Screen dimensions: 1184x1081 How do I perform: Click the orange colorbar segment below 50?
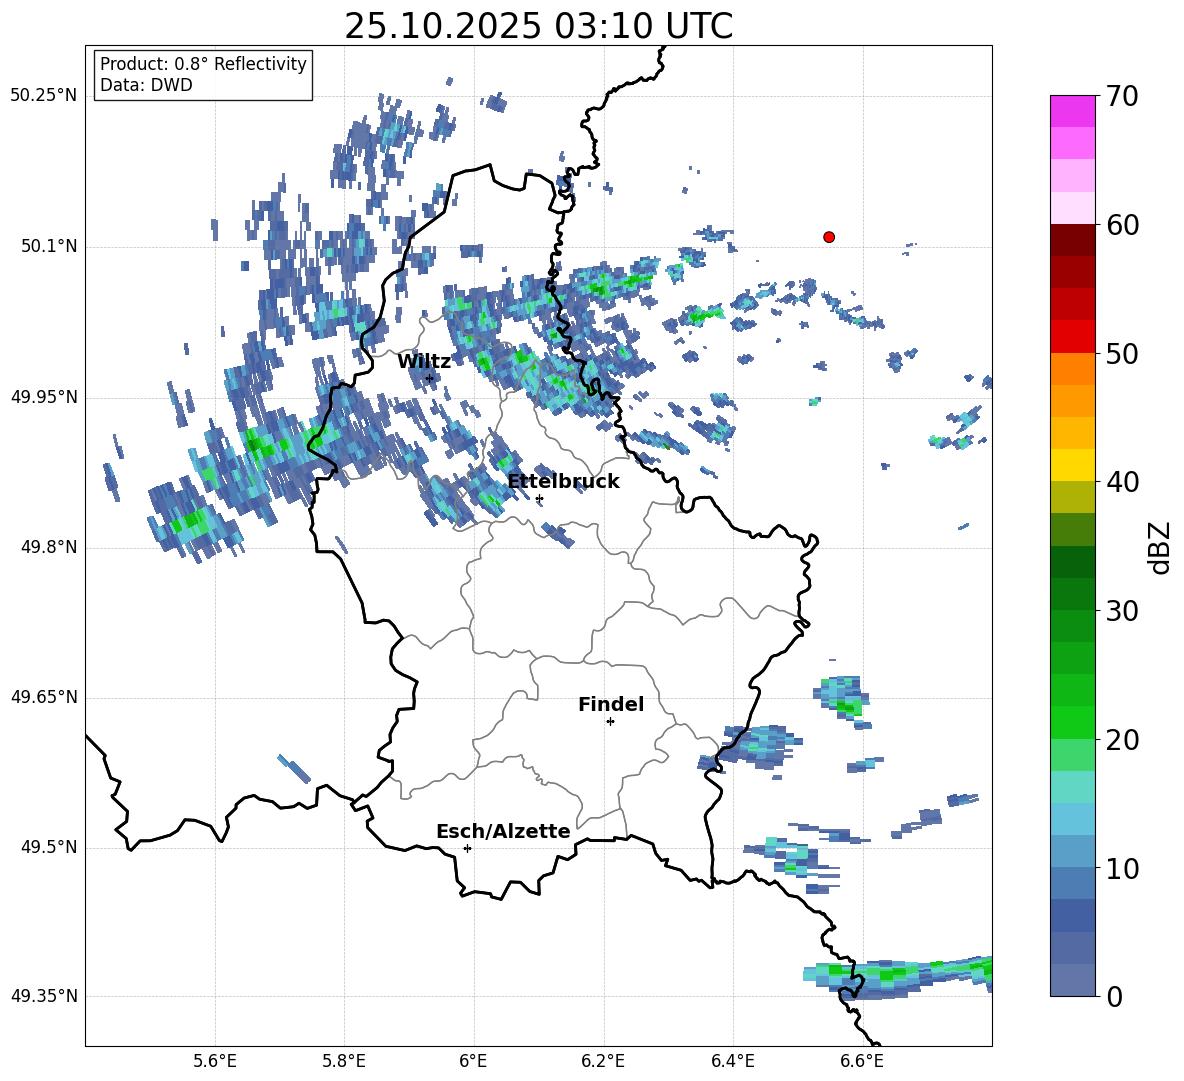(1072, 369)
